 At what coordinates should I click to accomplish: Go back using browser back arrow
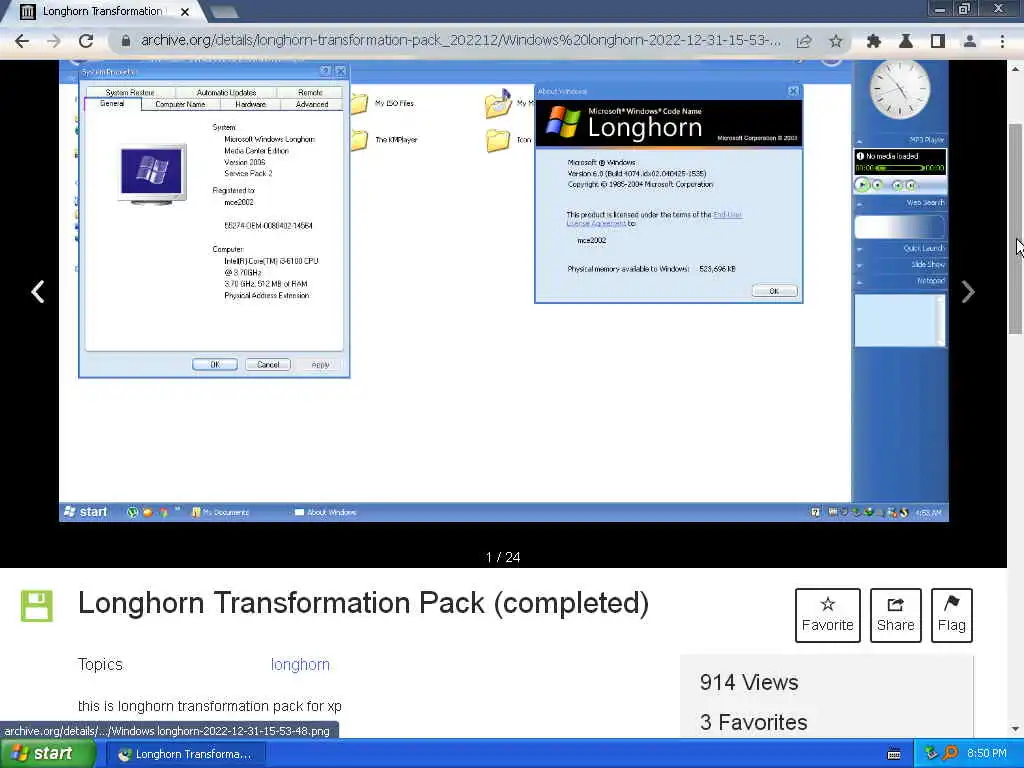click(x=22, y=41)
